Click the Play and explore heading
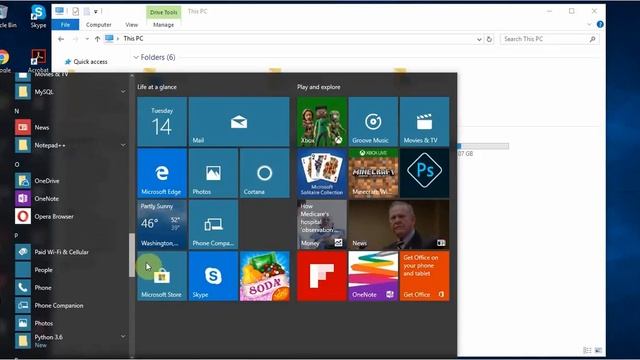640x360 pixels. pos(318,87)
